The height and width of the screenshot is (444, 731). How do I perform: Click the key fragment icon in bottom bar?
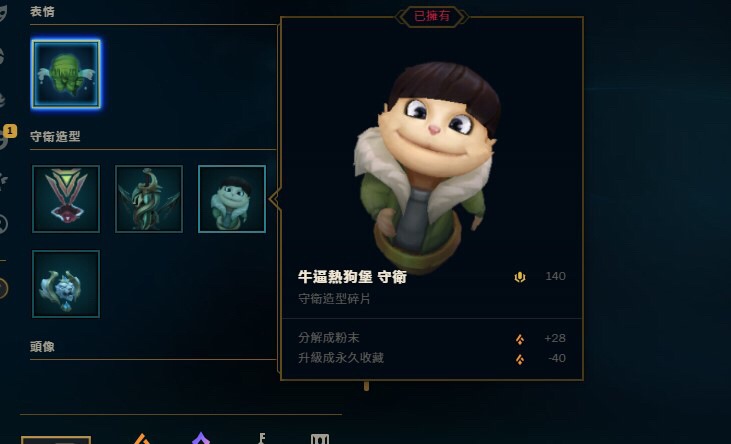click(262, 438)
